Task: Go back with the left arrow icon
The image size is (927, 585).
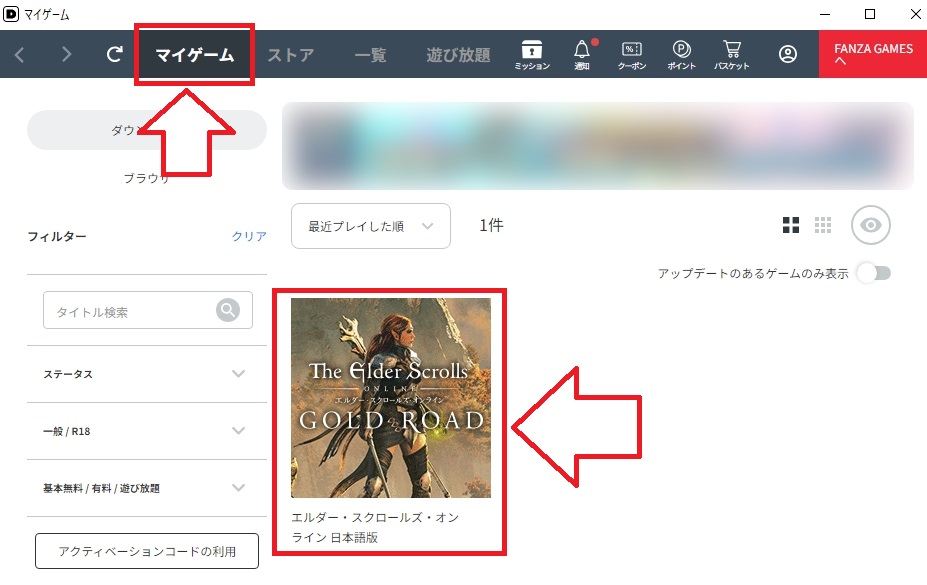Action: pos(20,55)
